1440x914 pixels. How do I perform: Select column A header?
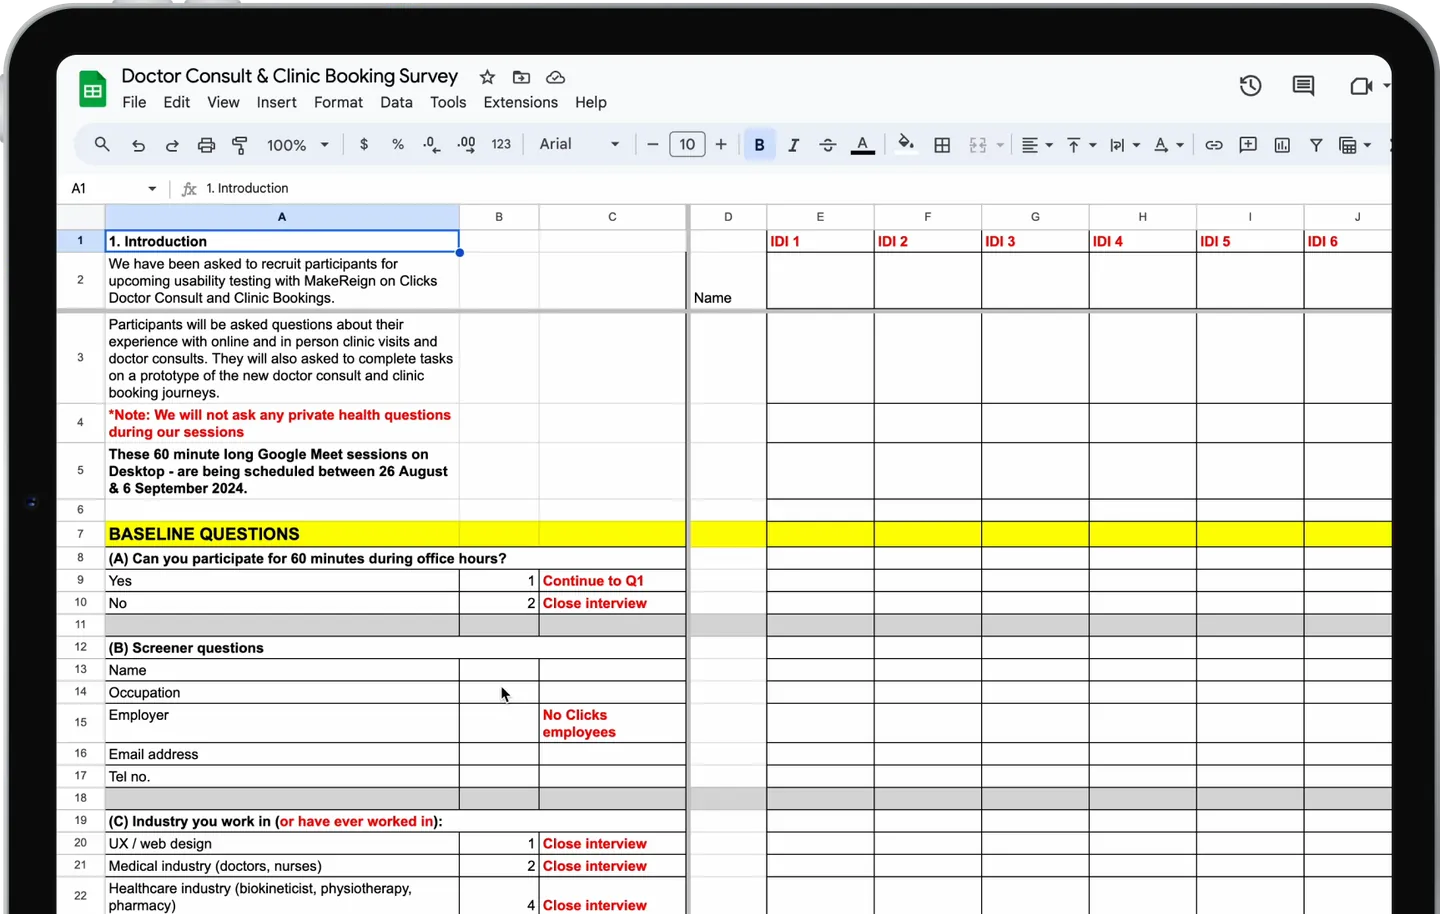point(282,217)
